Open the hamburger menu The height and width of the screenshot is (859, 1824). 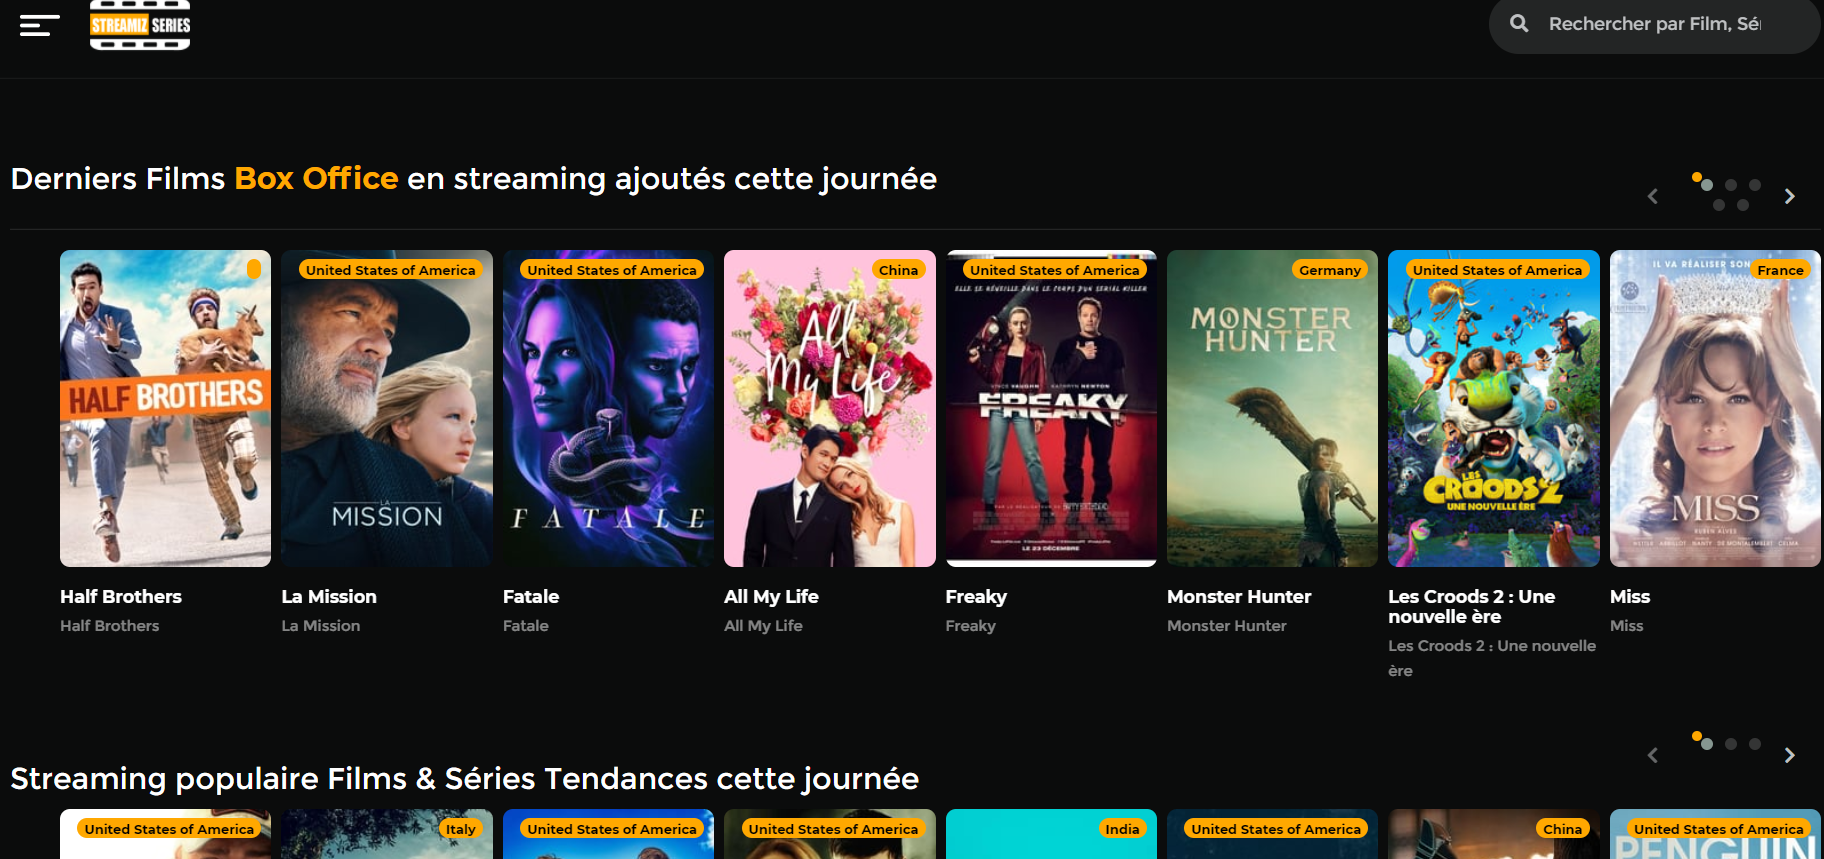[39, 25]
